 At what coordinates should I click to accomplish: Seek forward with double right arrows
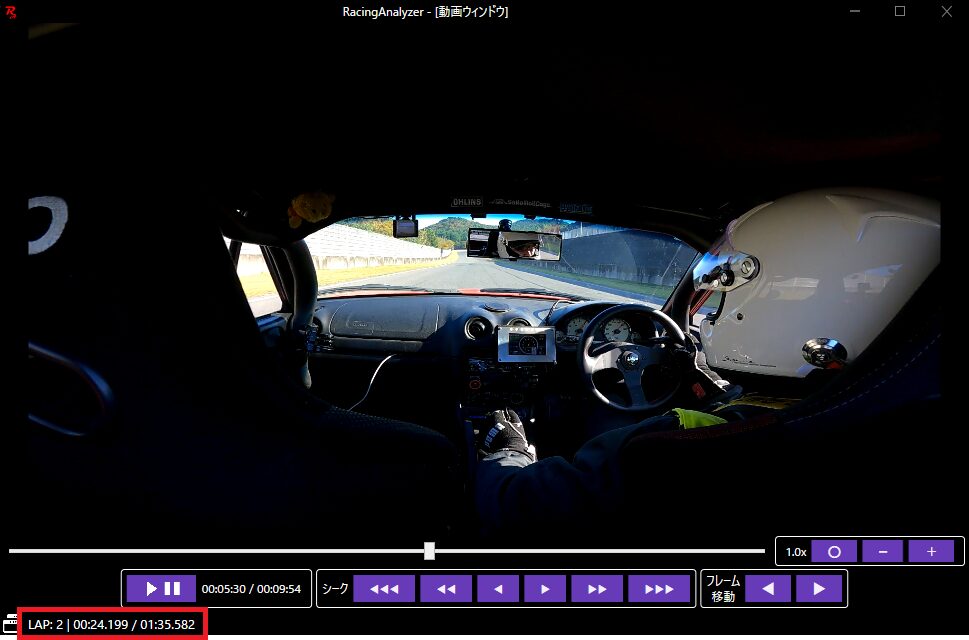[x=597, y=589]
